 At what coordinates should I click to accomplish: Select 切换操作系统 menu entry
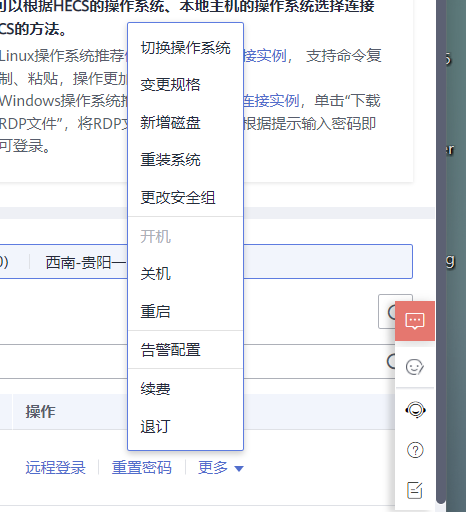pos(185,48)
